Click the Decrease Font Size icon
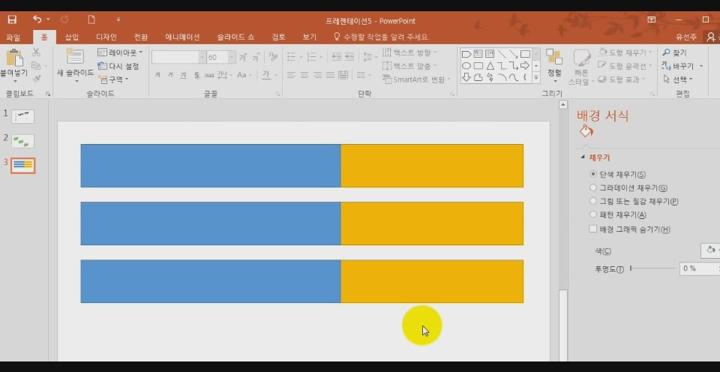The image size is (720, 372). coord(255,57)
